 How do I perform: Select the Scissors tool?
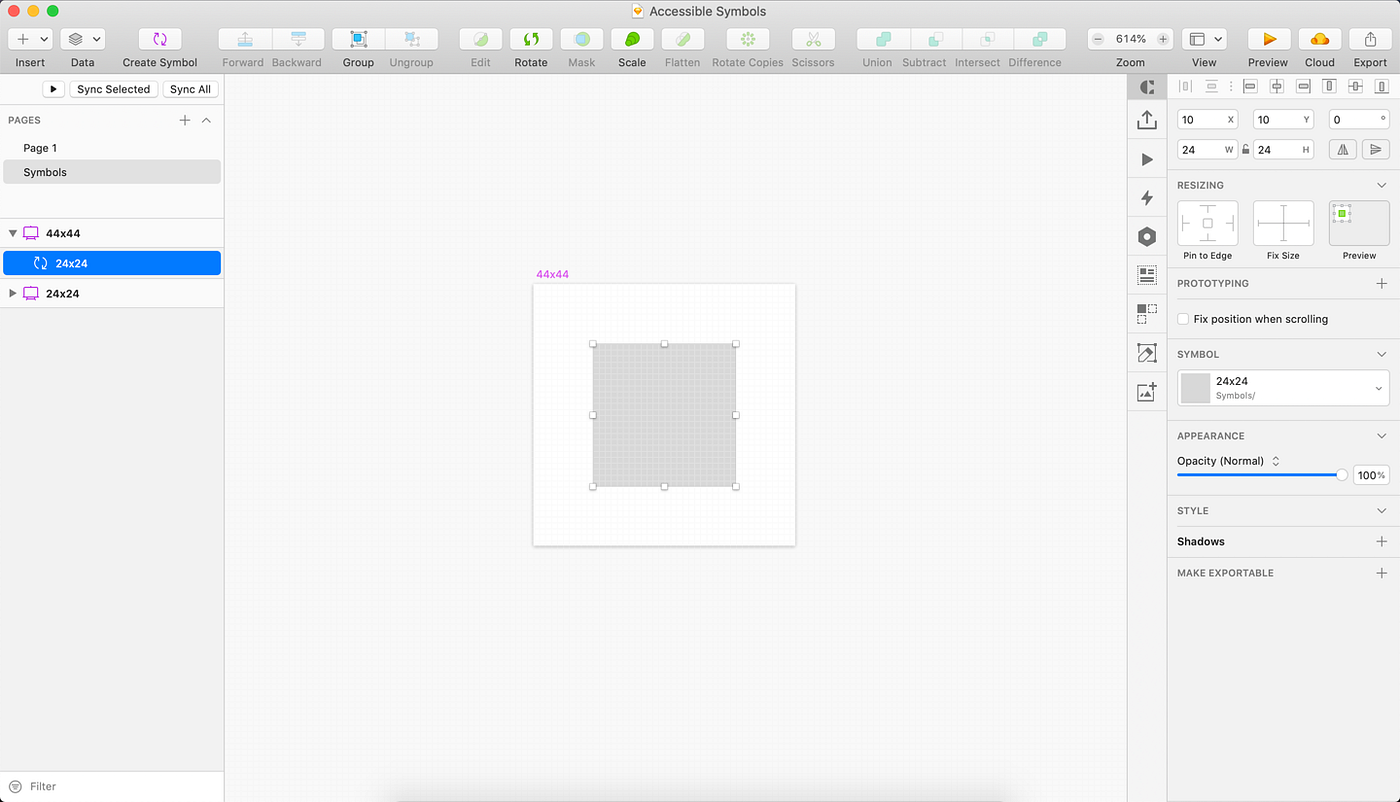812,37
